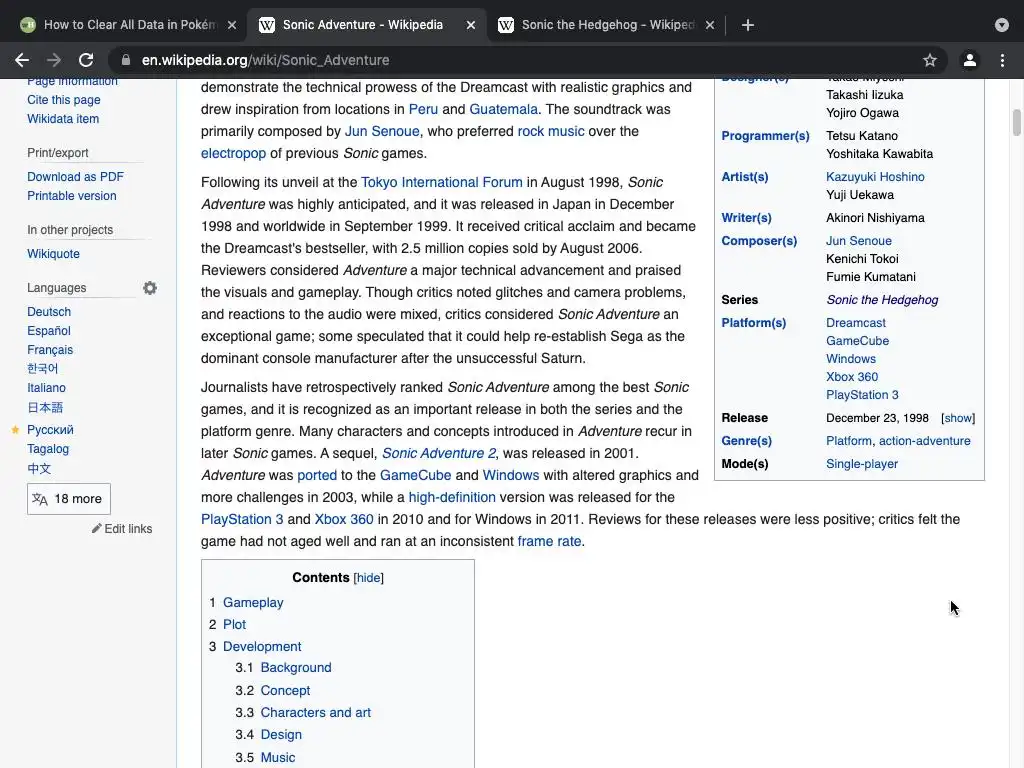Image resolution: width=1024 pixels, height=768 pixels.
Task: Close the Sonic the Hedgehog tab
Action: [710, 25]
